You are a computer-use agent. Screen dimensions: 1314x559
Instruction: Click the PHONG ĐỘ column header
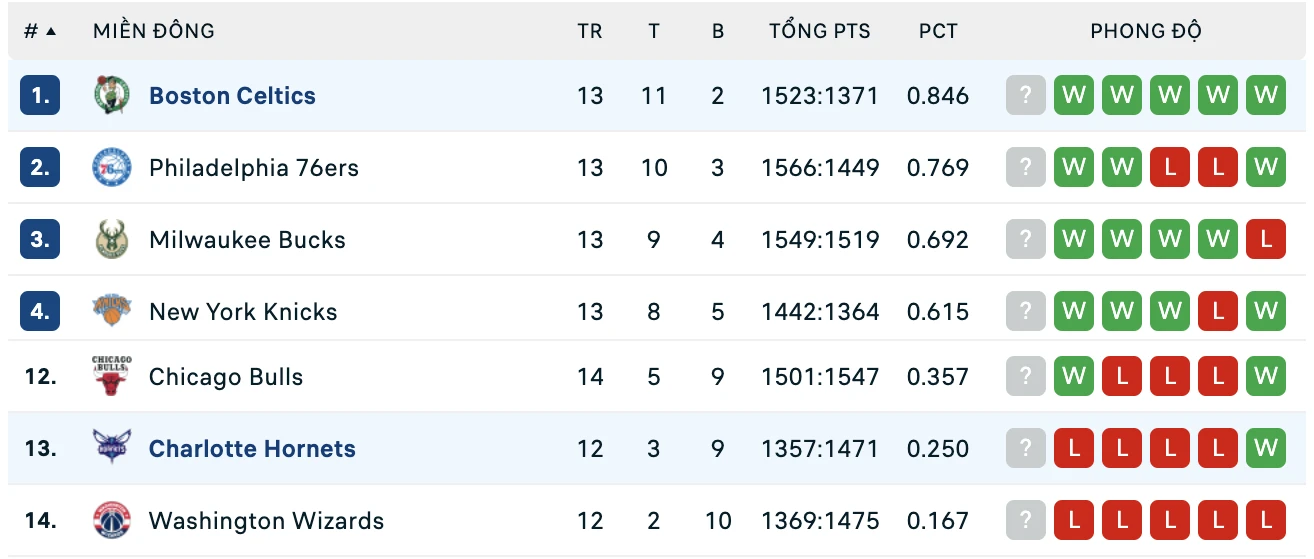(1146, 31)
